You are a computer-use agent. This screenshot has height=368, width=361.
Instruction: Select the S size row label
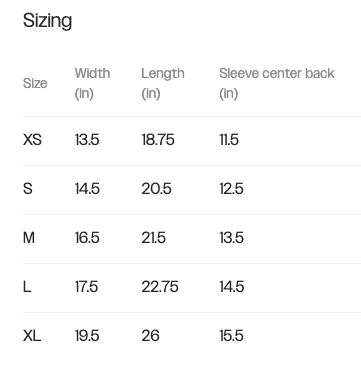point(28,189)
